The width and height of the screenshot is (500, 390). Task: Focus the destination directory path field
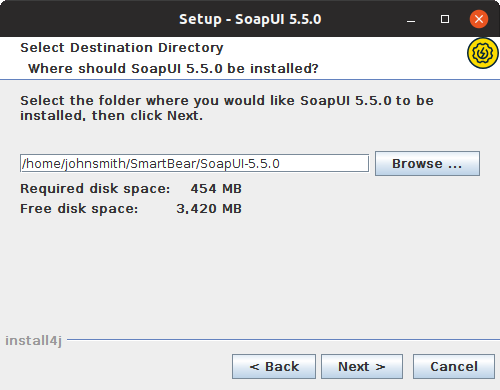pyautogui.click(x=194, y=163)
